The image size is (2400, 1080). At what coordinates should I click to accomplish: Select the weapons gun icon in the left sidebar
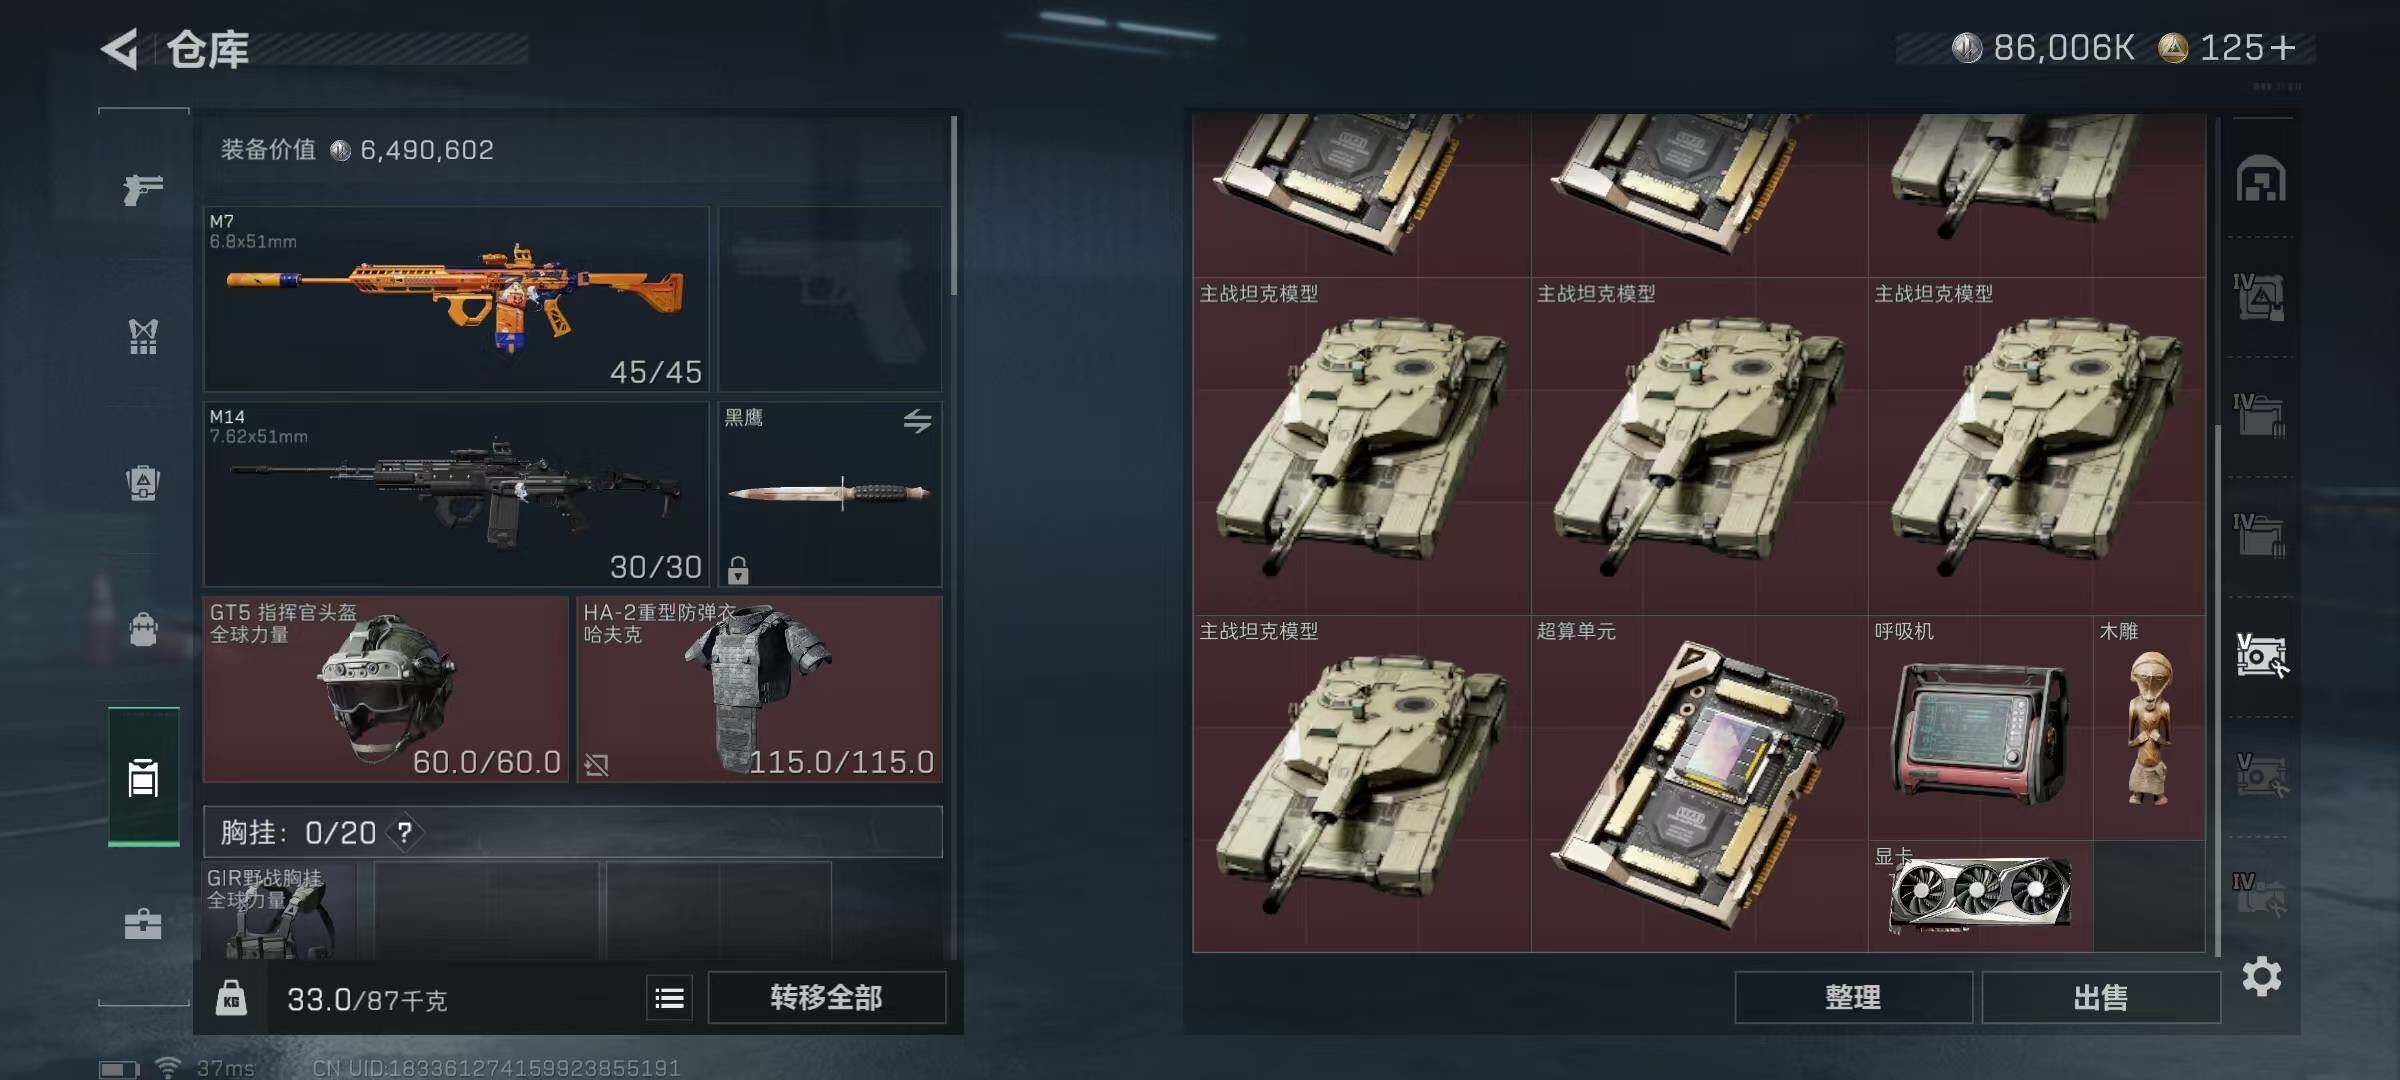[x=143, y=188]
